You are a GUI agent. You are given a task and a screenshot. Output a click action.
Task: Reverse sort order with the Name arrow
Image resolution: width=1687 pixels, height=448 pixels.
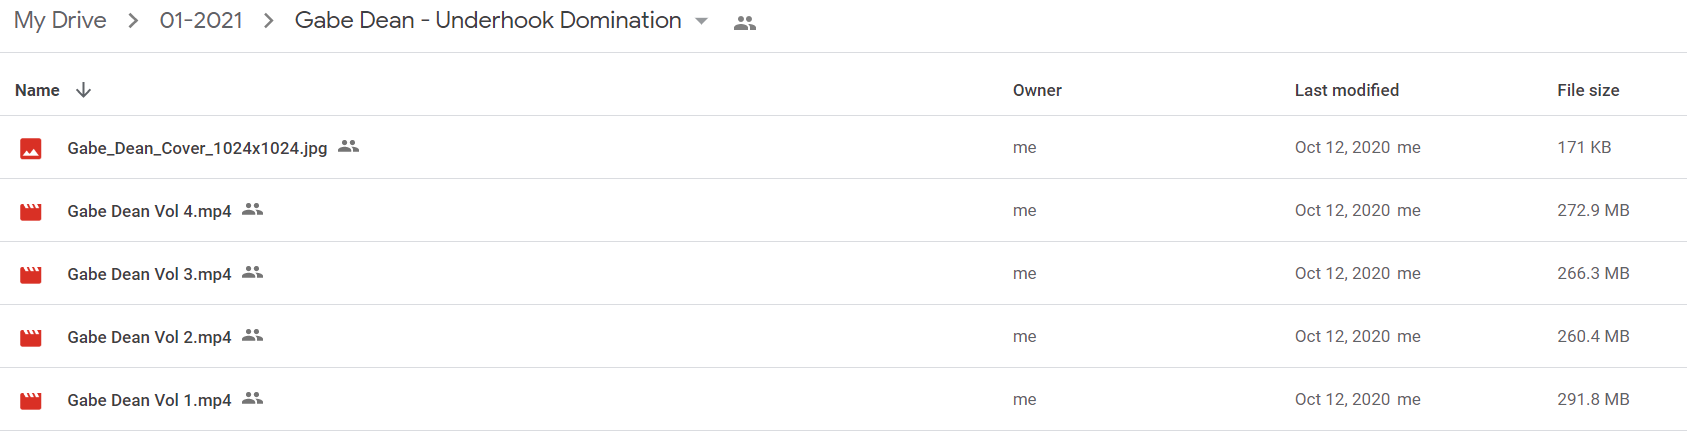[x=84, y=90]
